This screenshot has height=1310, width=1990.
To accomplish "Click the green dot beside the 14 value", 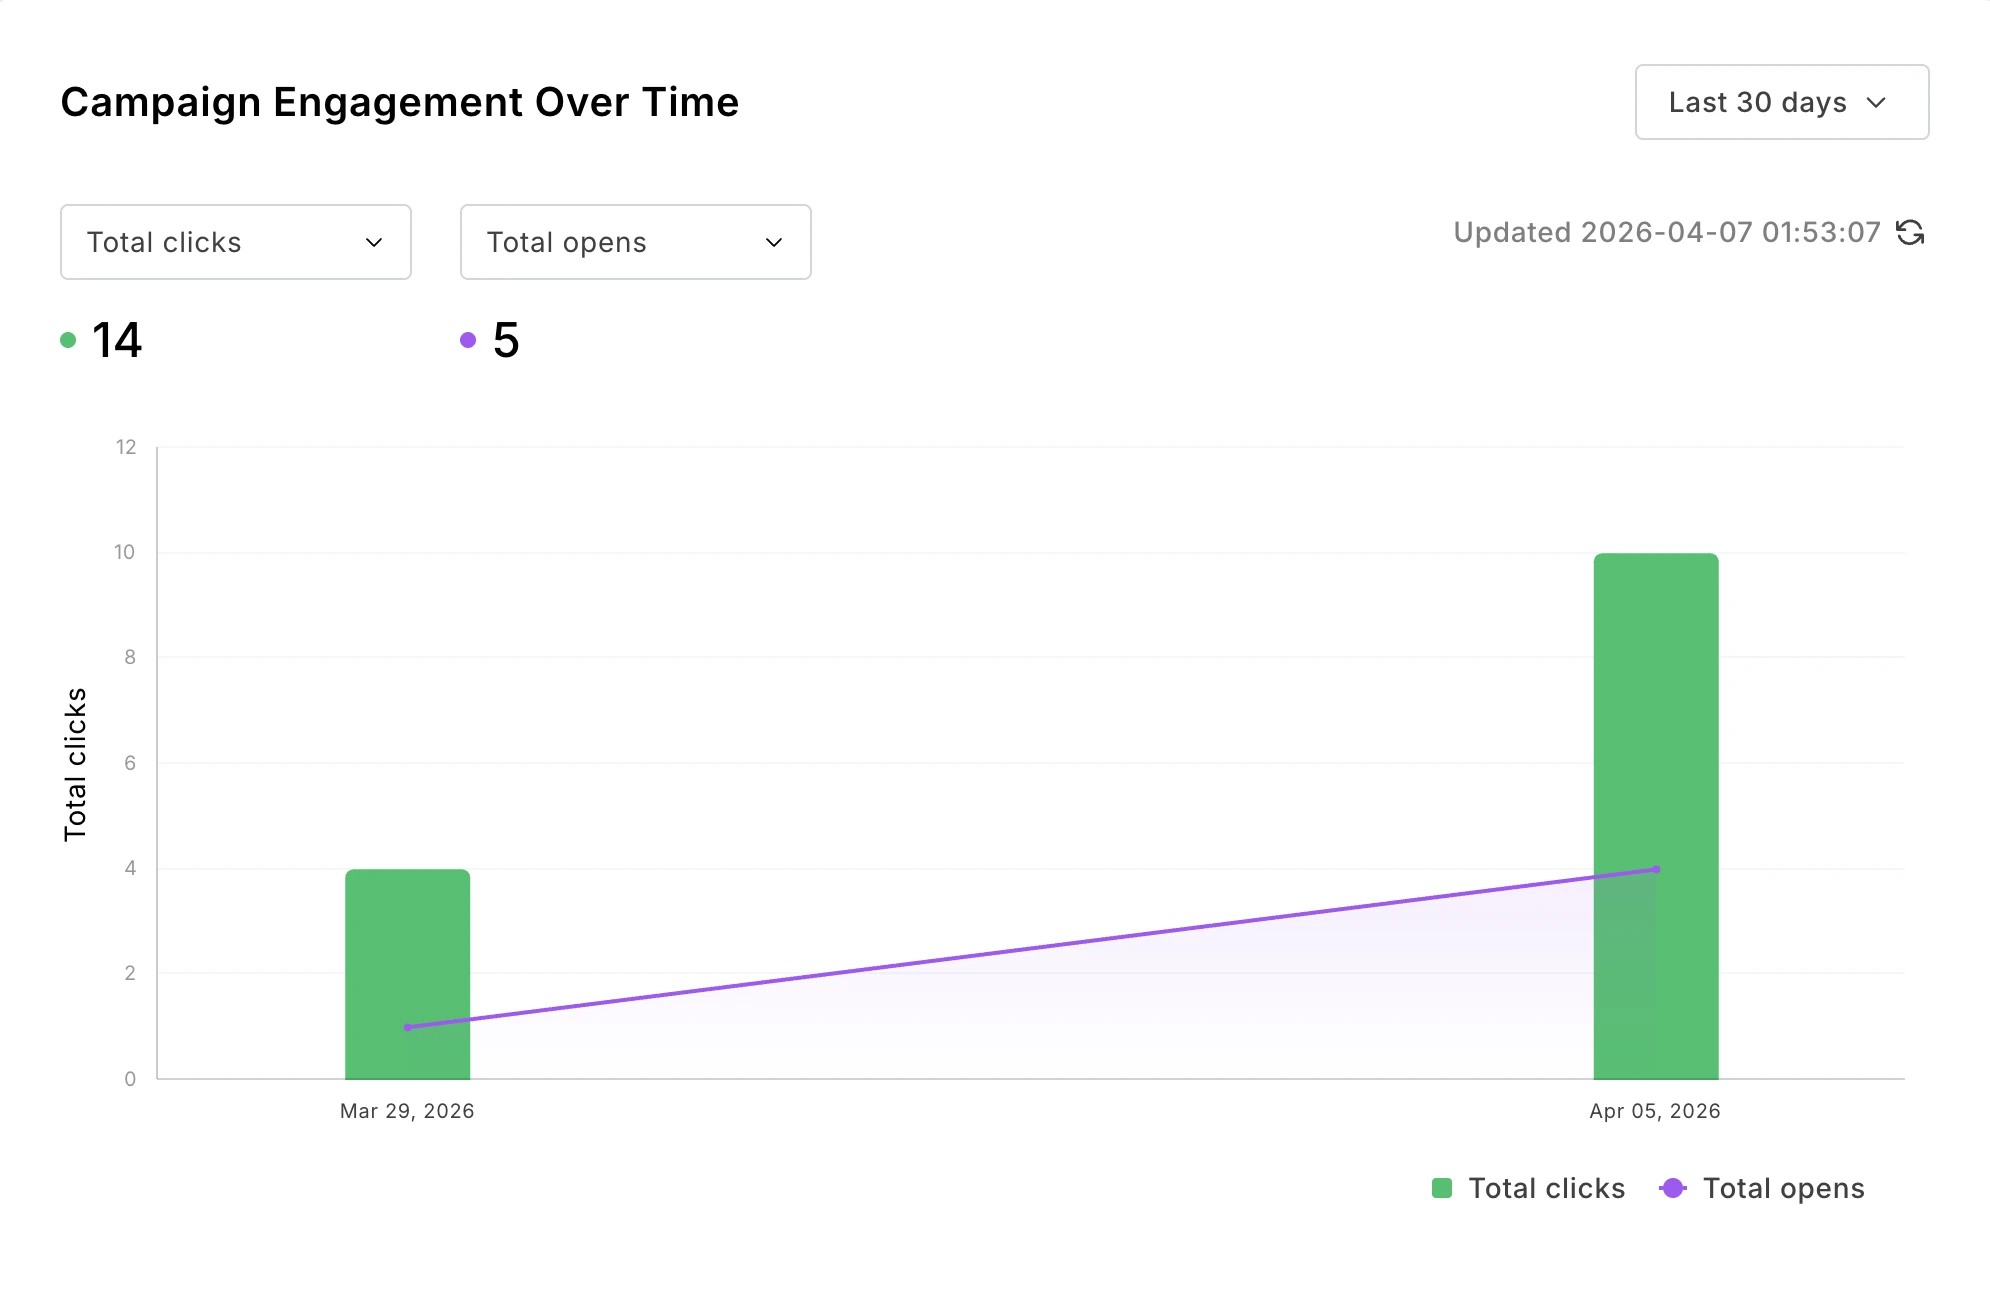I will click(67, 340).
